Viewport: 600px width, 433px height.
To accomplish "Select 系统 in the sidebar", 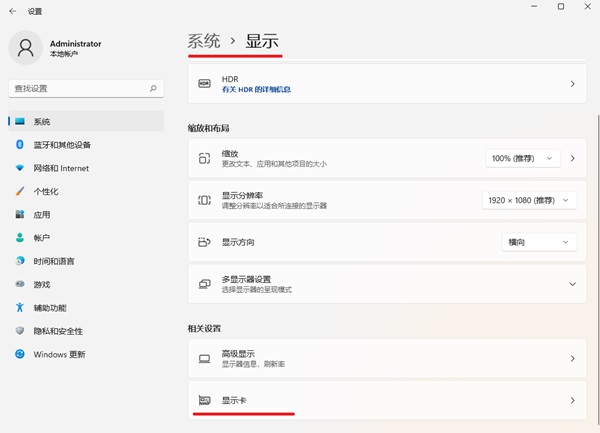I will [86, 122].
